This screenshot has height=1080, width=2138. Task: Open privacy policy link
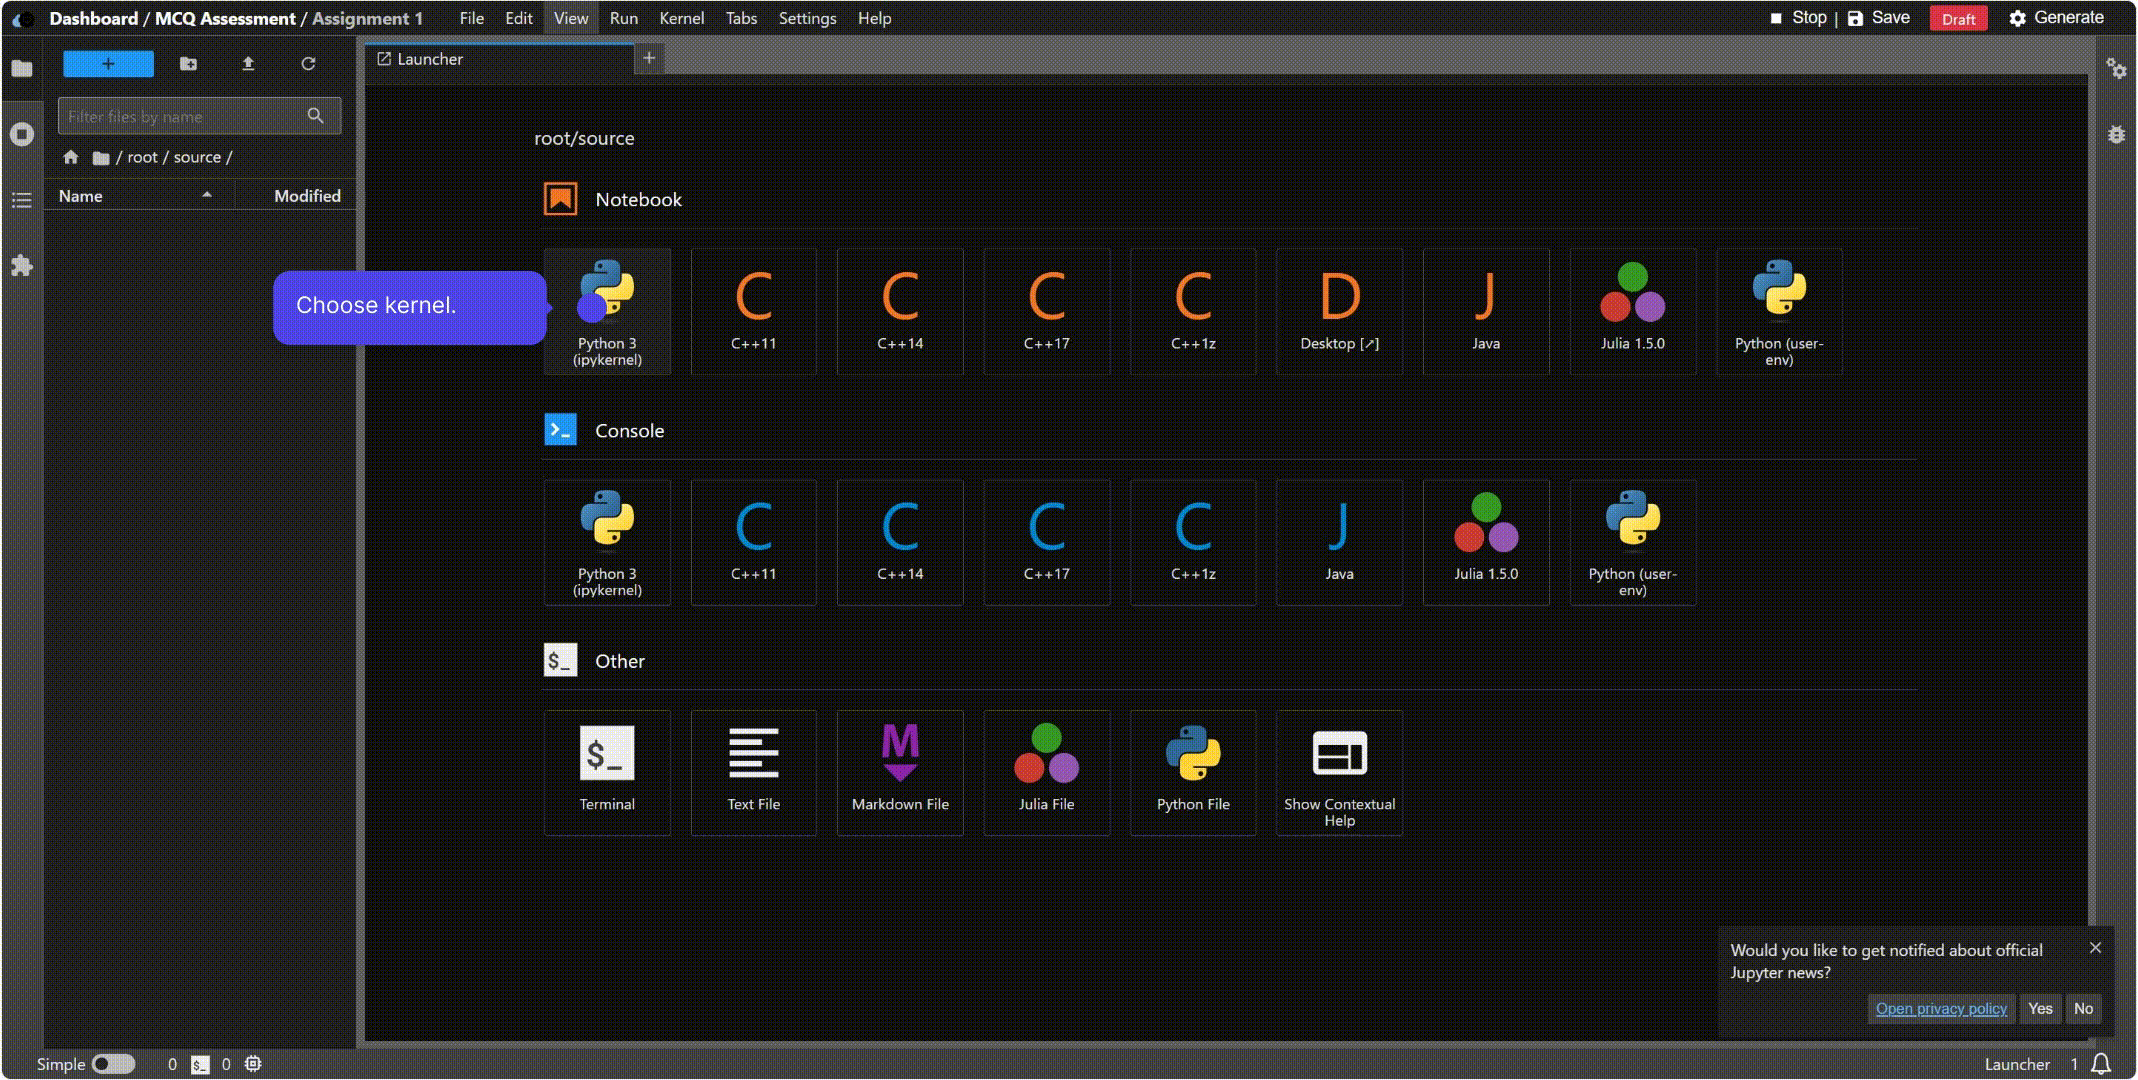(1941, 1008)
